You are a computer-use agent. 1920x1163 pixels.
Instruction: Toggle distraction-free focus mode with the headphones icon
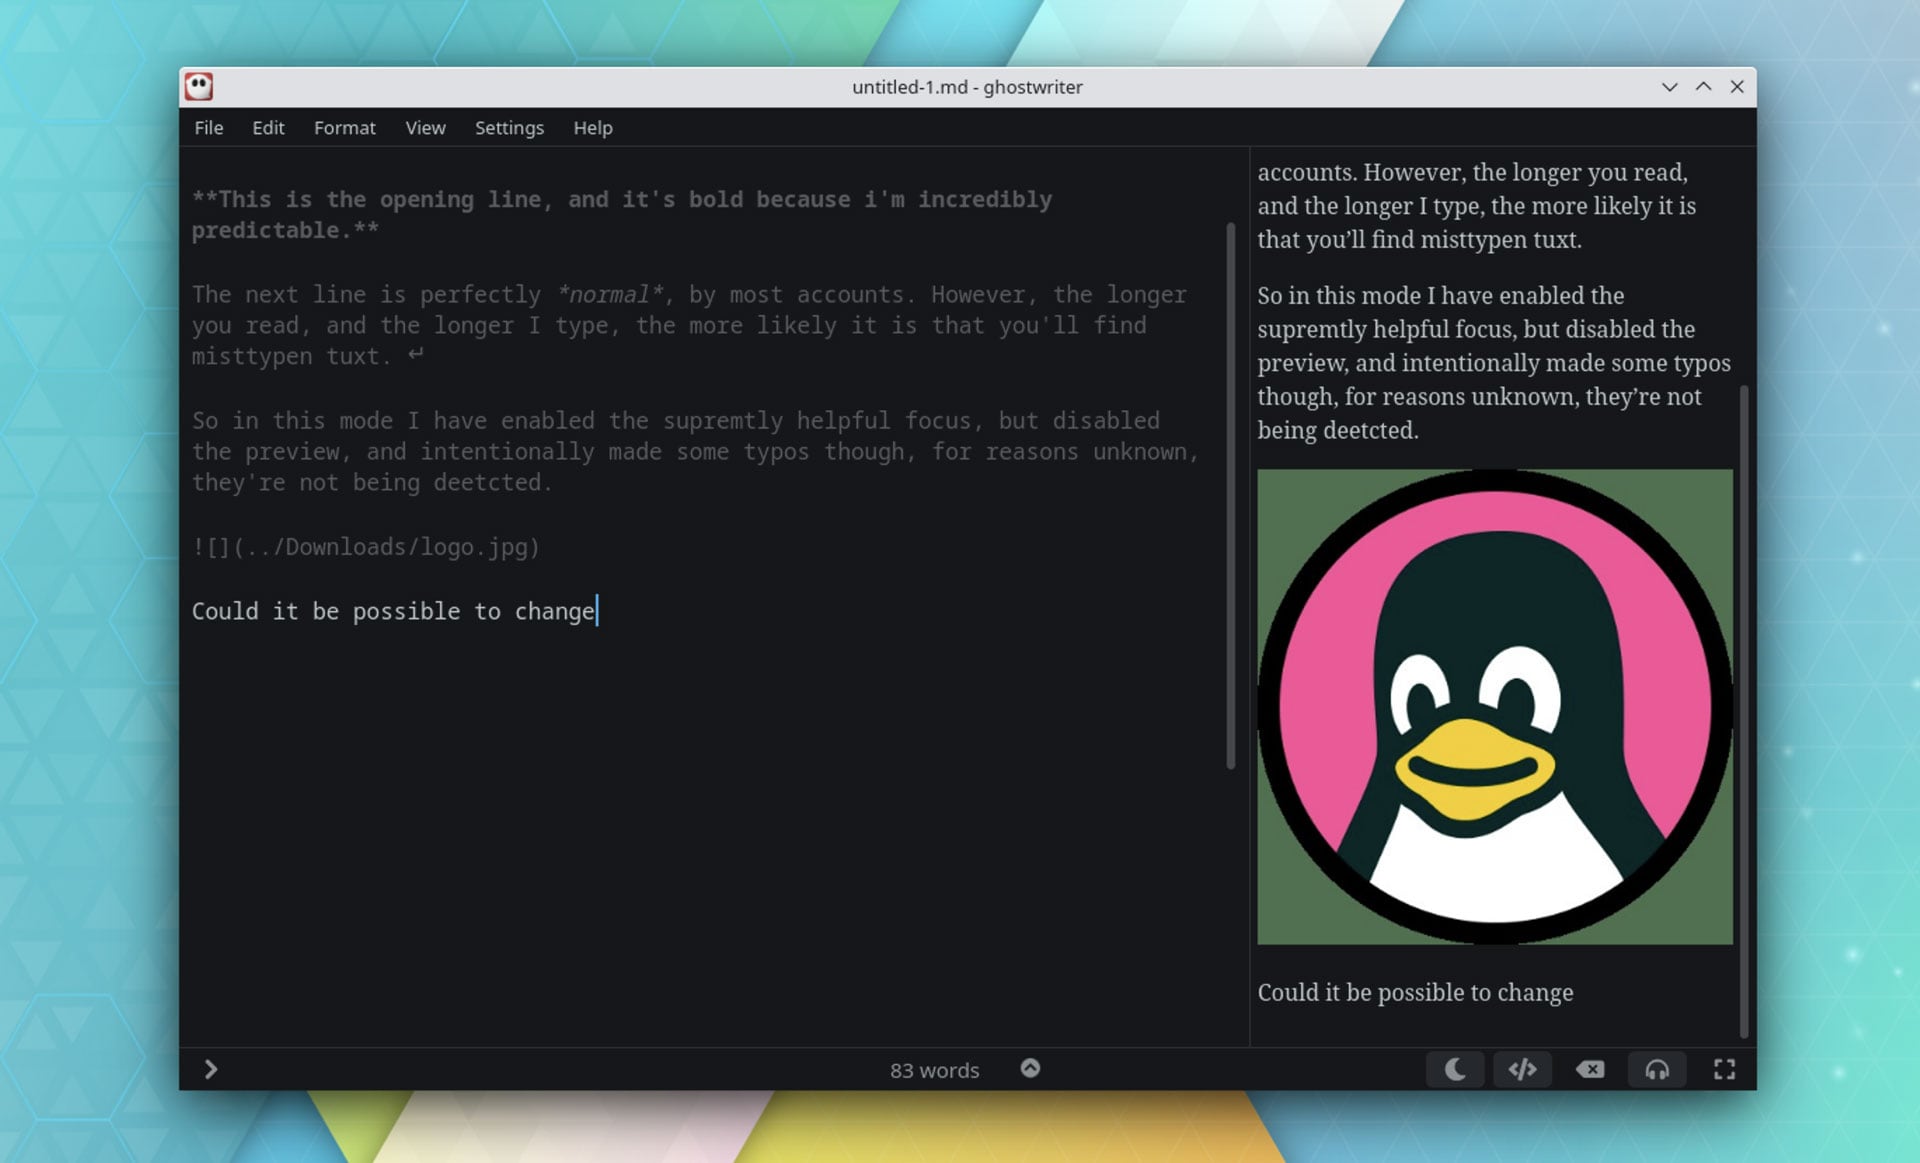click(x=1657, y=1069)
